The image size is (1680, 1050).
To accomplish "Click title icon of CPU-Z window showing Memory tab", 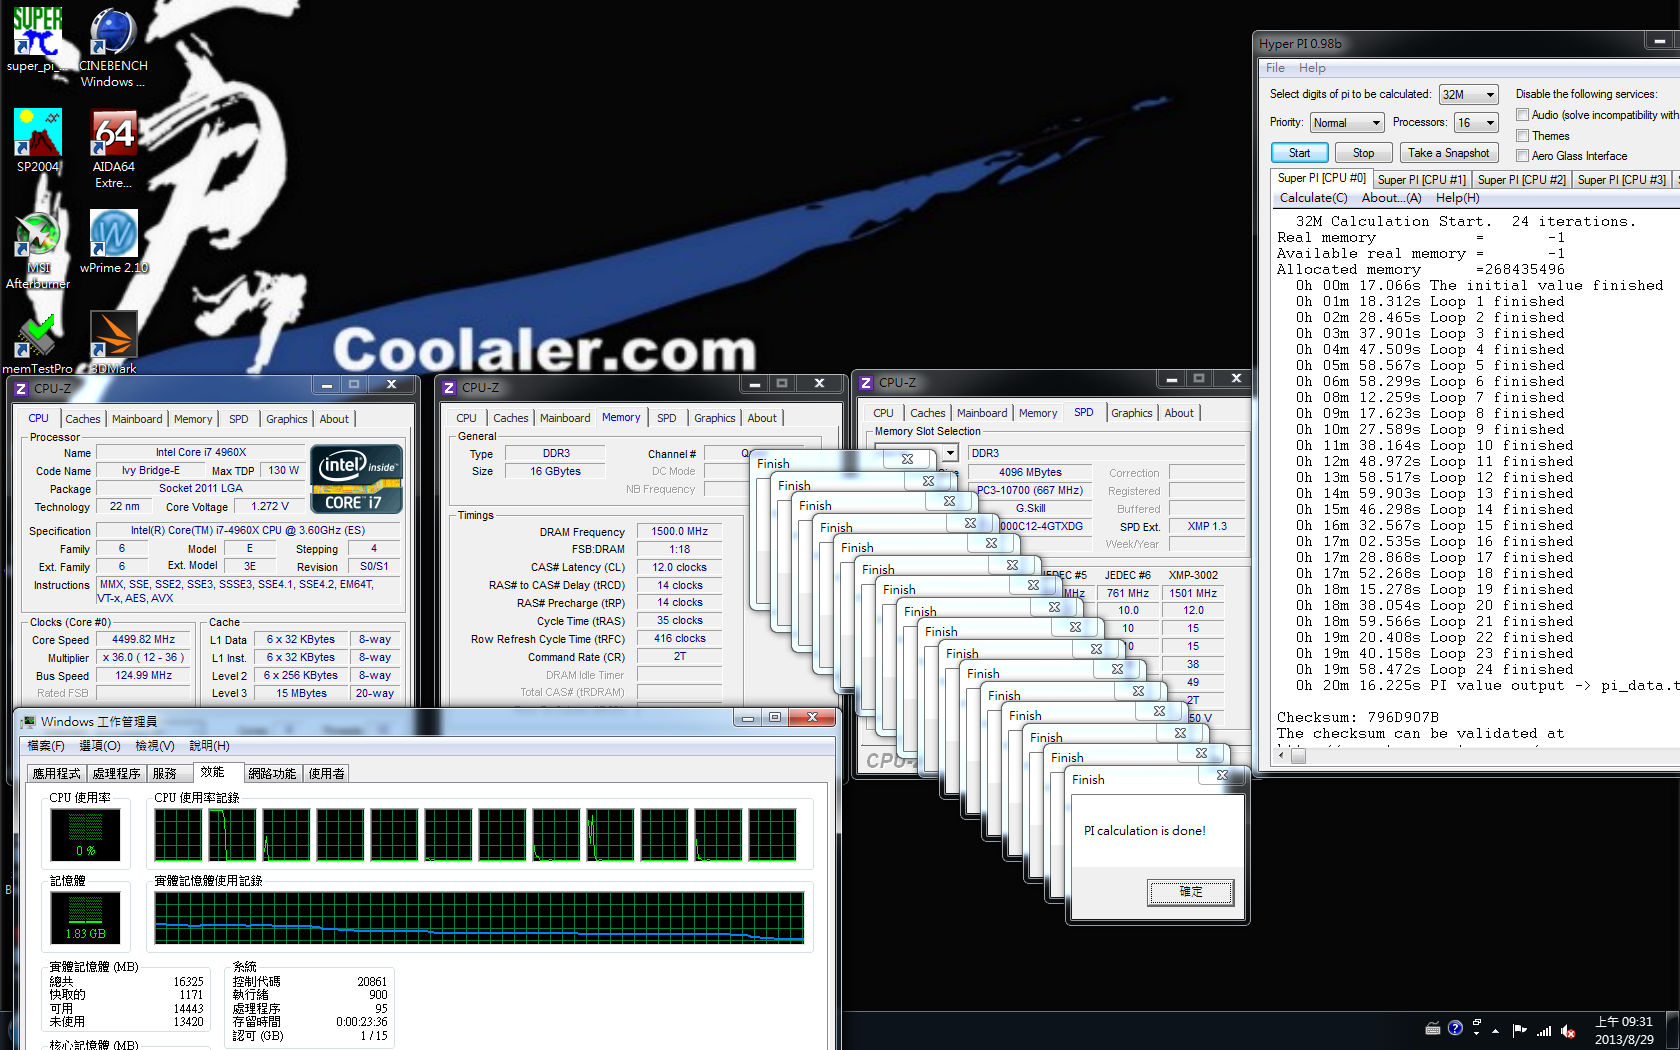I will (449, 388).
